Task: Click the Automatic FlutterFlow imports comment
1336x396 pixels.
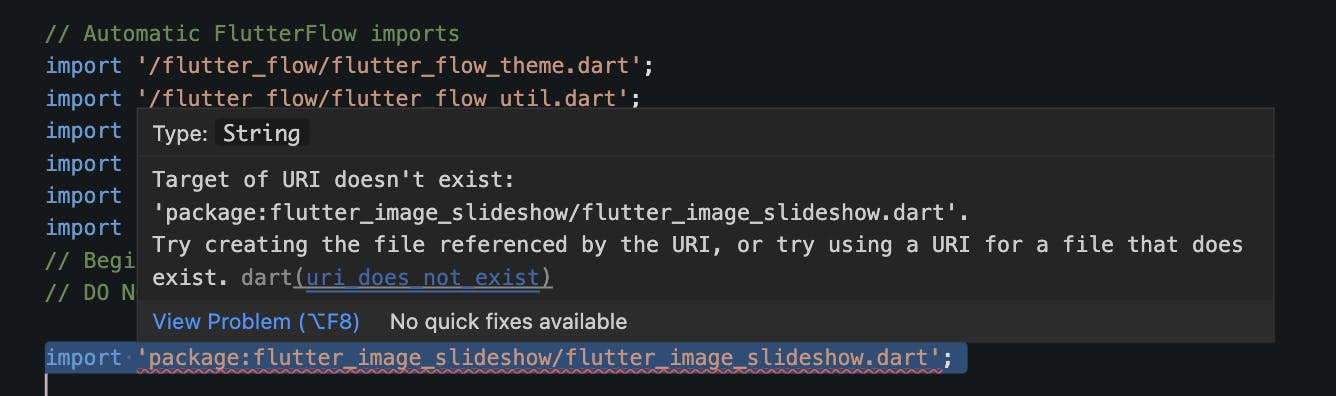Action: (x=252, y=34)
